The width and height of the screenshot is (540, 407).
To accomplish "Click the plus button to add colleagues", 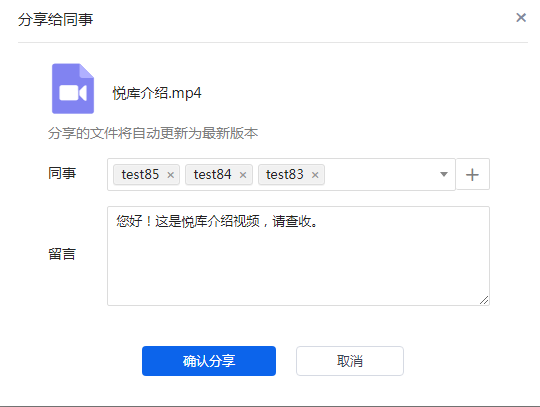I will click(472, 175).
